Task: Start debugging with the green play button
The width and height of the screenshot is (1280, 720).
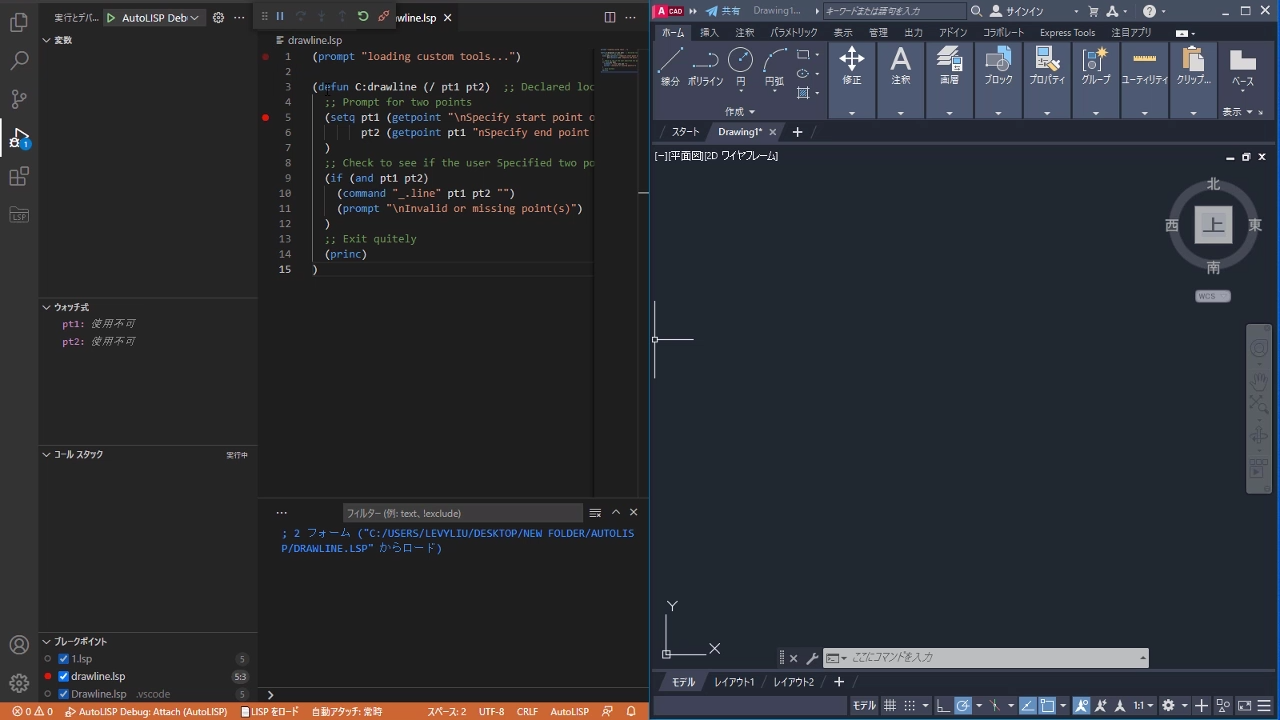Action: point(111,18)
